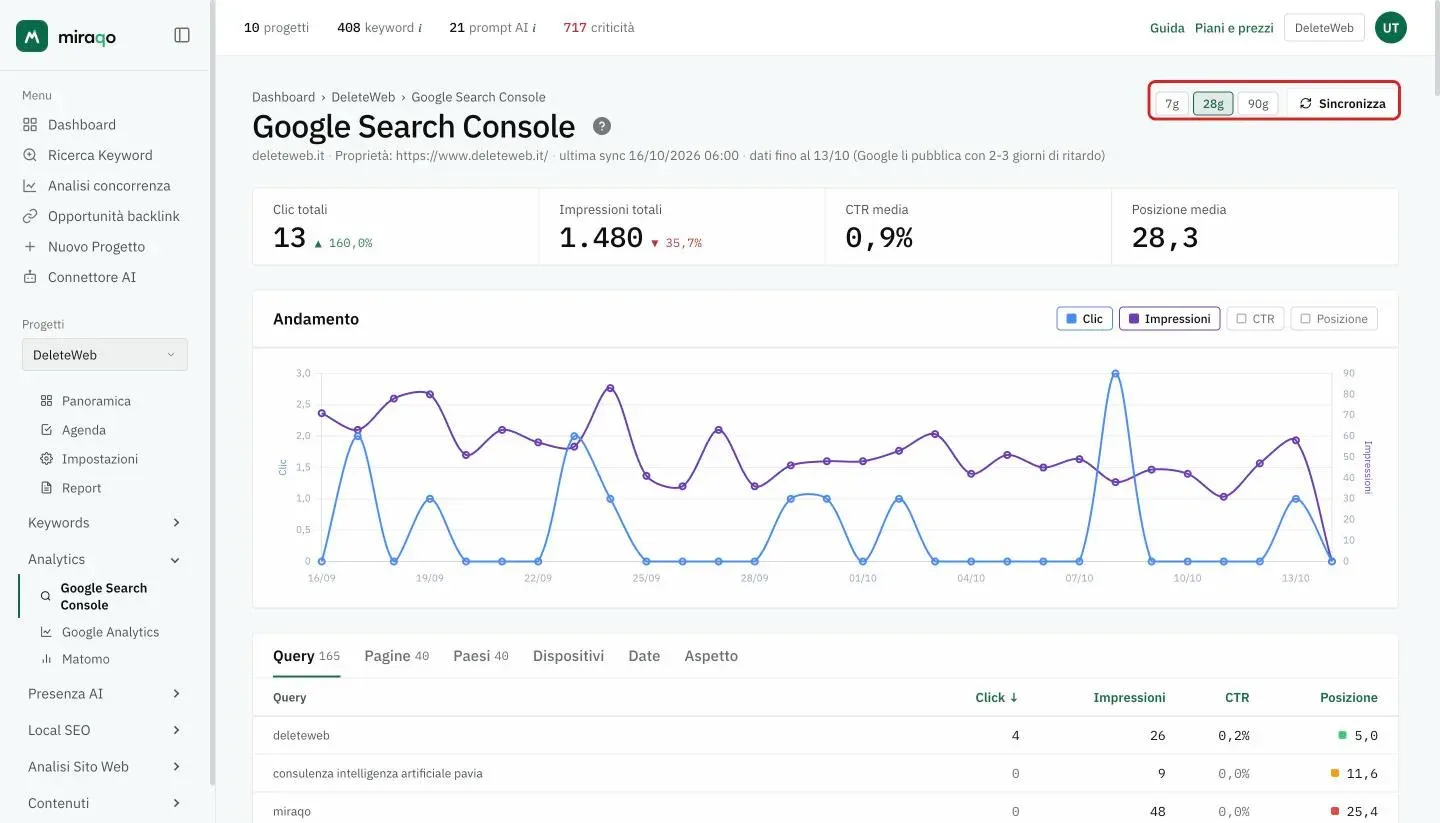Click the Nuovo Progetto plus icon
This screenshot has height=823, width=1440.
pyautogui.click(x=30, y=247)
